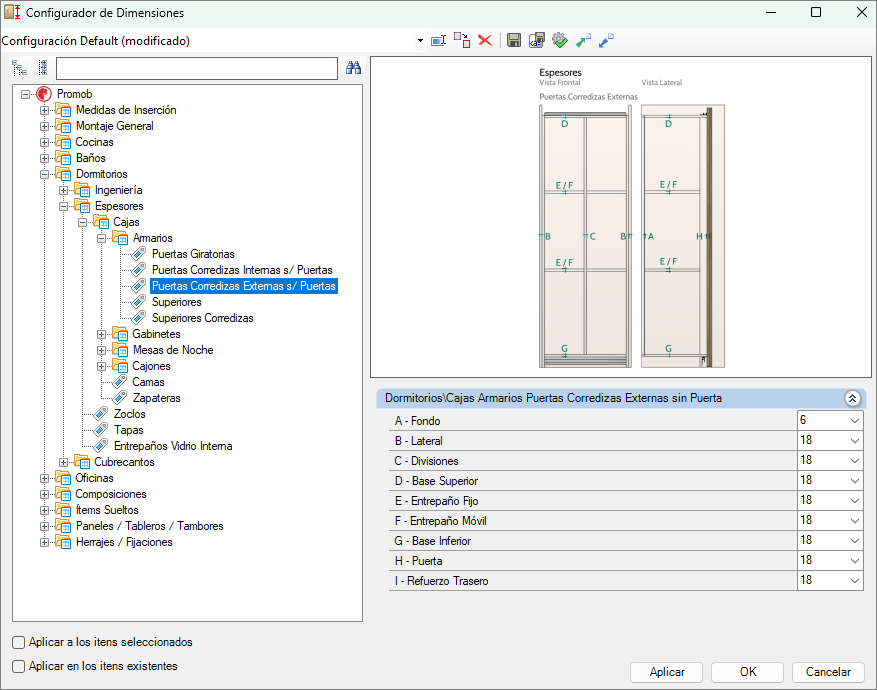Screen dimensions: 877x690
Task: Collapse all tree nodes icon
Action: pos(43,68)
